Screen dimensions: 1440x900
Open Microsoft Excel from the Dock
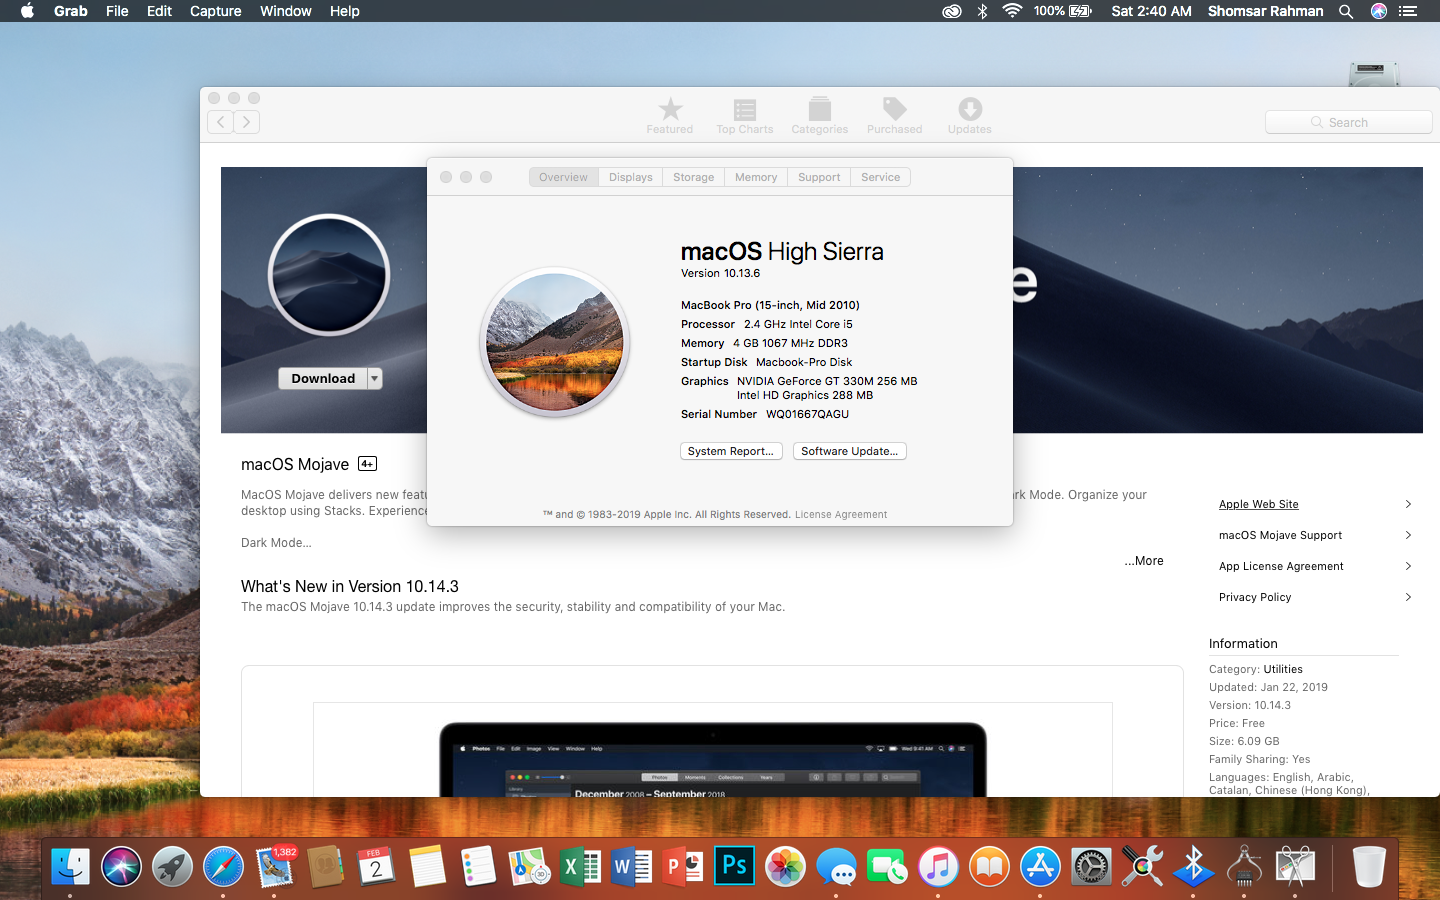tap(581, 866)
